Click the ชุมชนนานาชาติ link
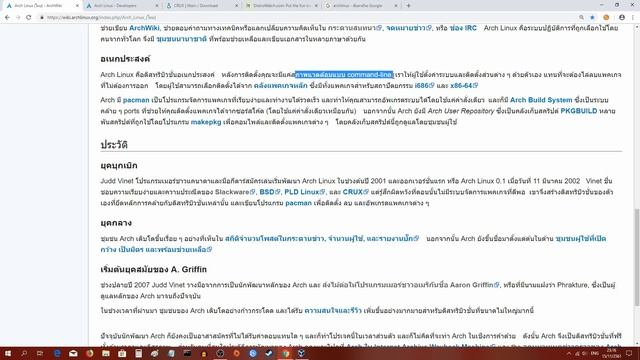This screenshot has height=360, width=640. 181,39
